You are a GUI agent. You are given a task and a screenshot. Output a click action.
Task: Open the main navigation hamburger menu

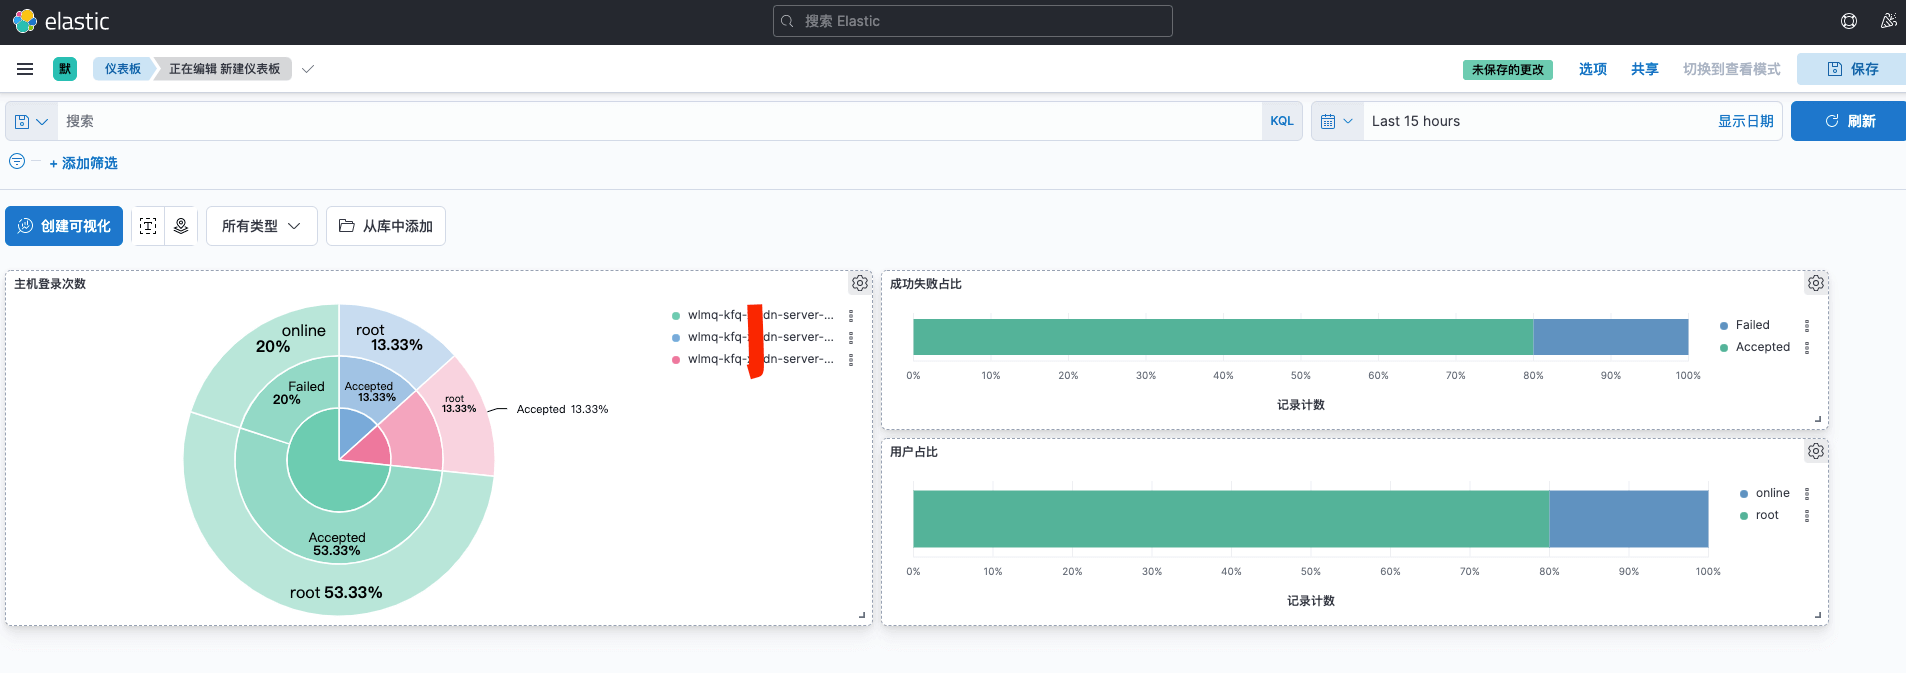(x=25, y=69)
